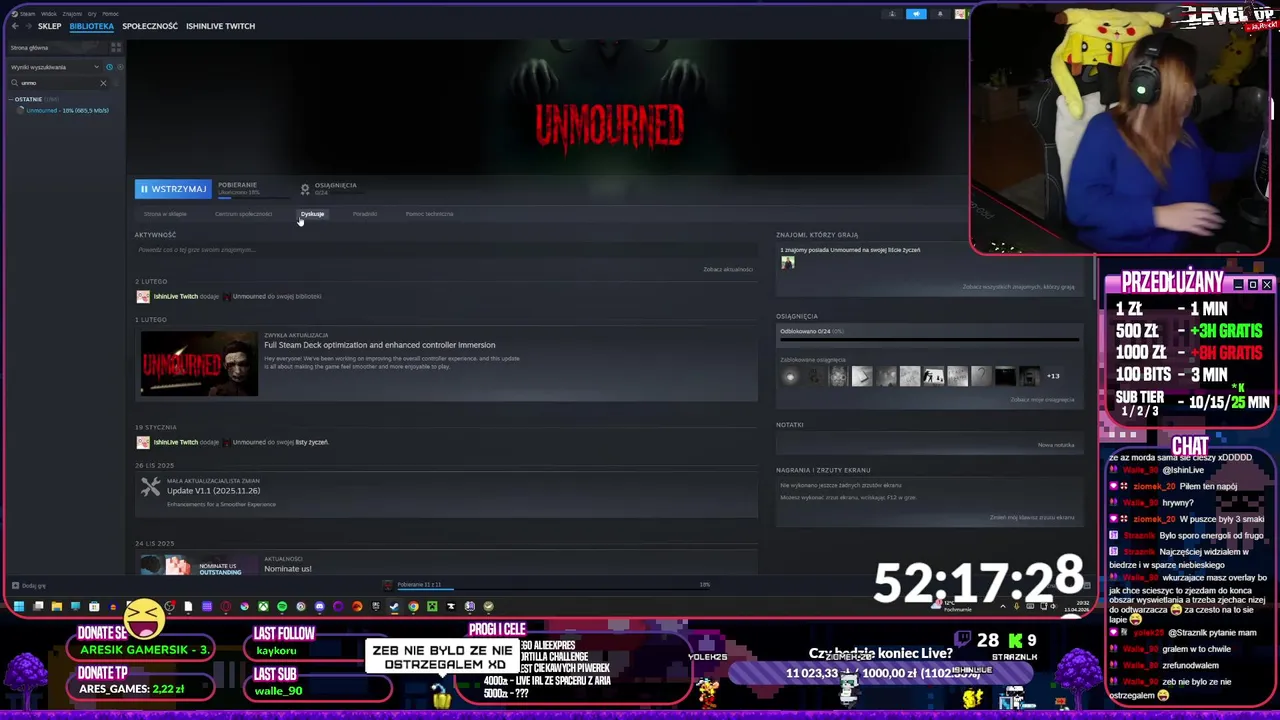Open Zobacz wszystkich znajomych, którzy grają
The image size is (1280, 720).
[x=1018, y=287]
